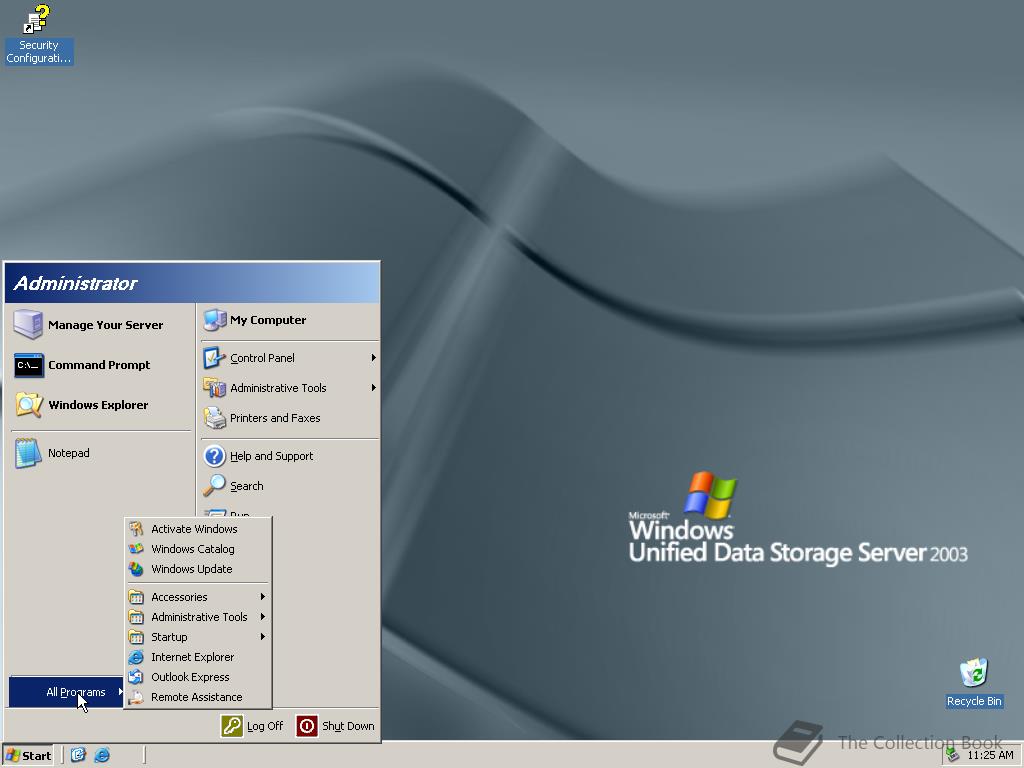Screen dimensions: 1024x768
Task: Launch Outlook Express from All Programs
Action: click(188, 677)
